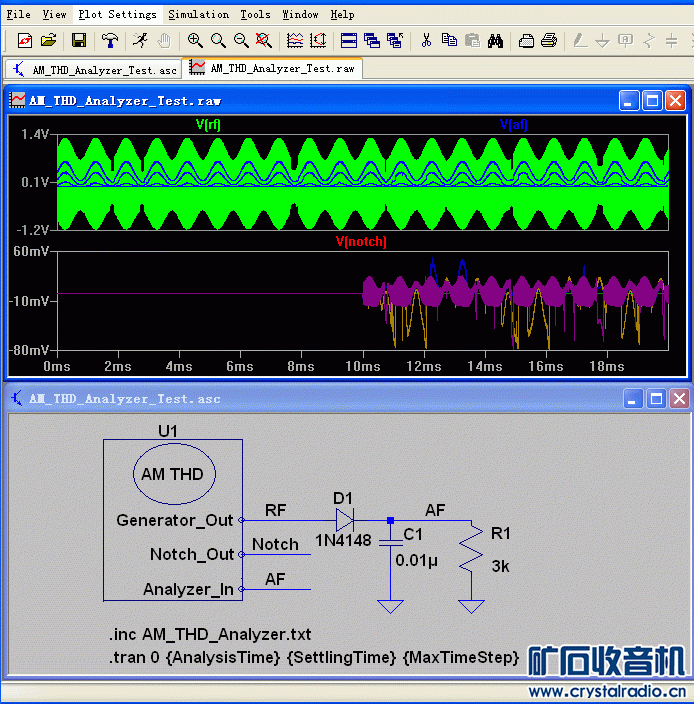
Task: Click the Paste clipboard icon
Action: point(472,41)
